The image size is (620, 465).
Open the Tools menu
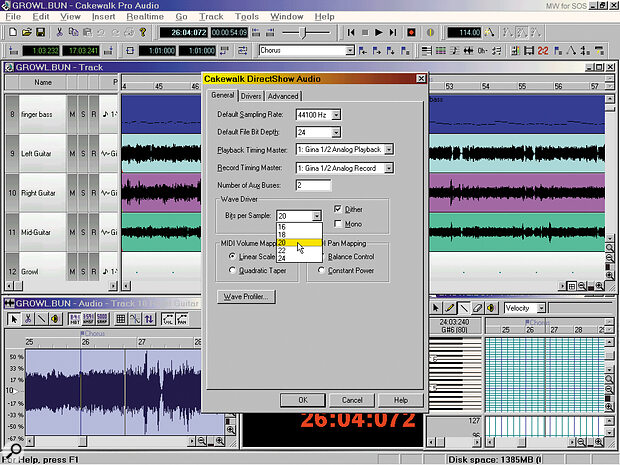(x=247, y=17)
